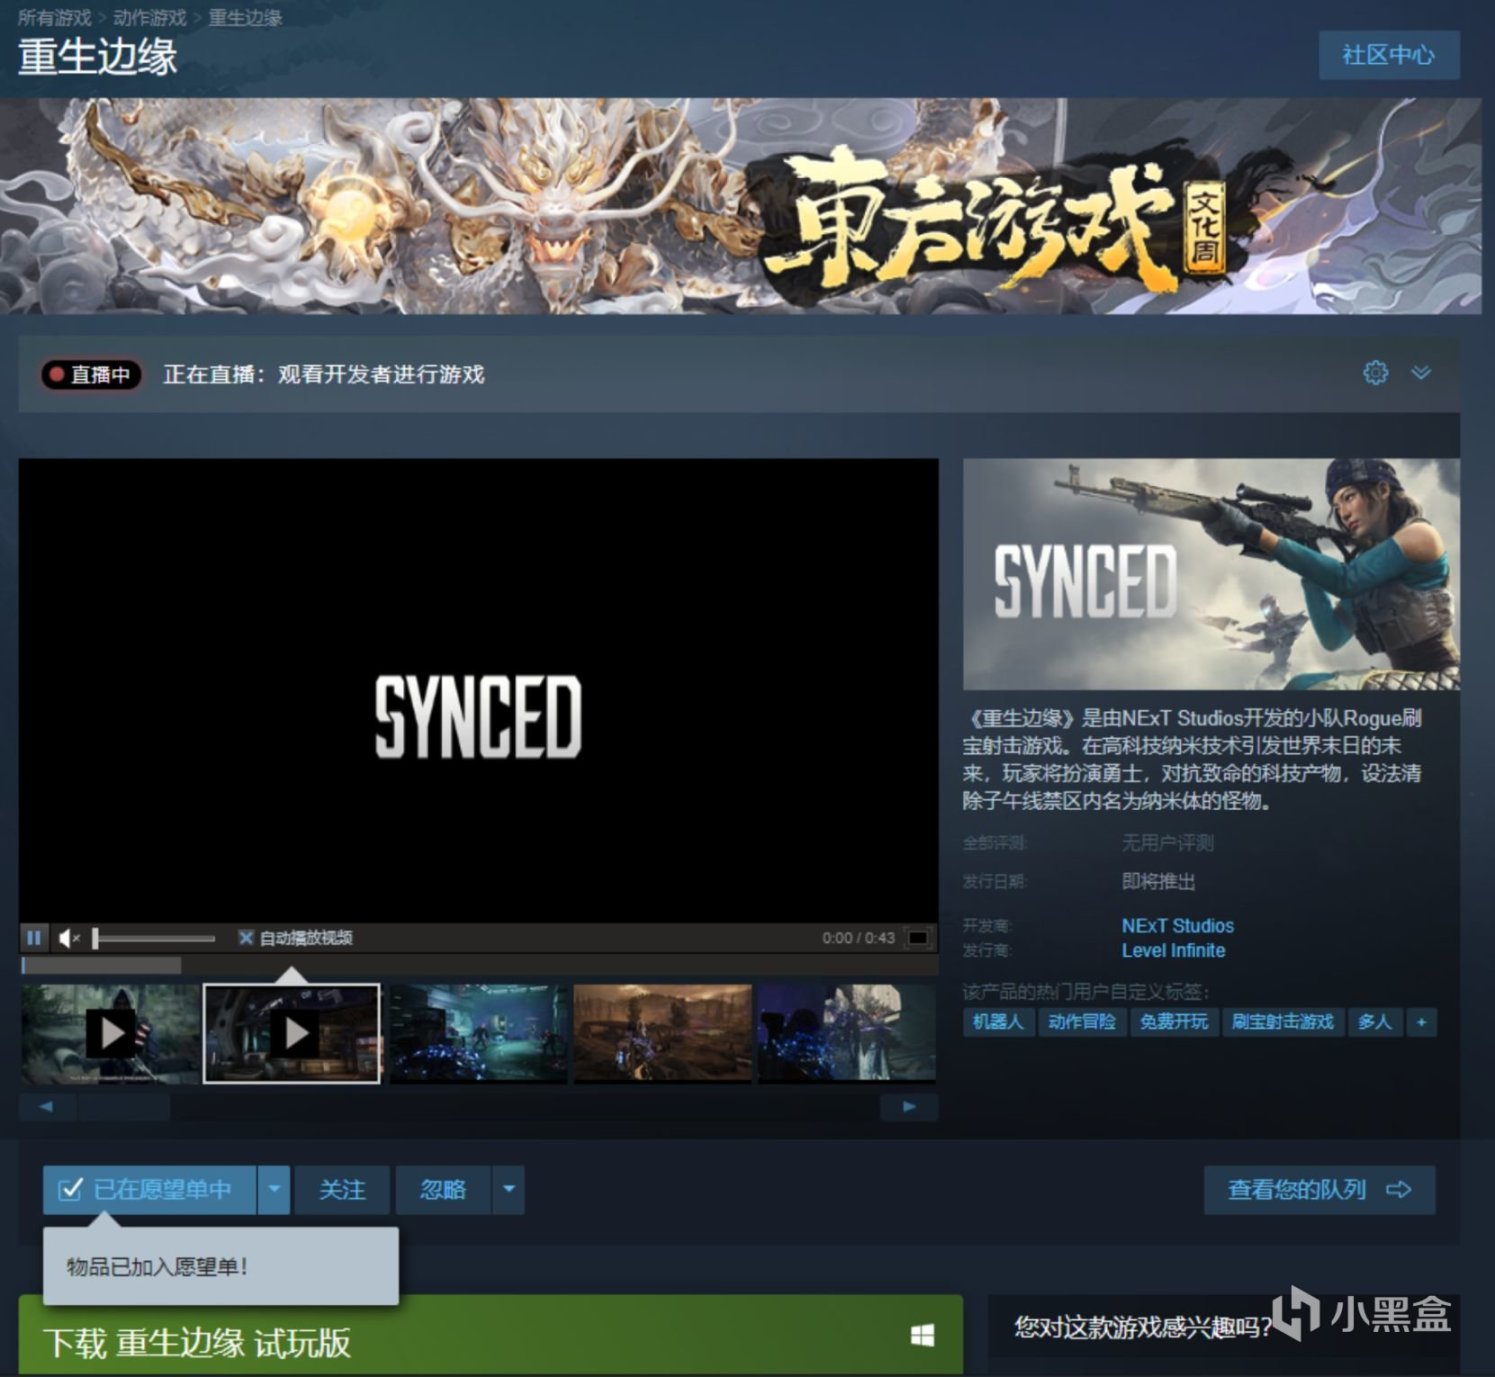Click the 0:00 / 0:43 time display
Image resolution: width=1495 pixels, height=1377 pixels.
[x=858, y=937]
